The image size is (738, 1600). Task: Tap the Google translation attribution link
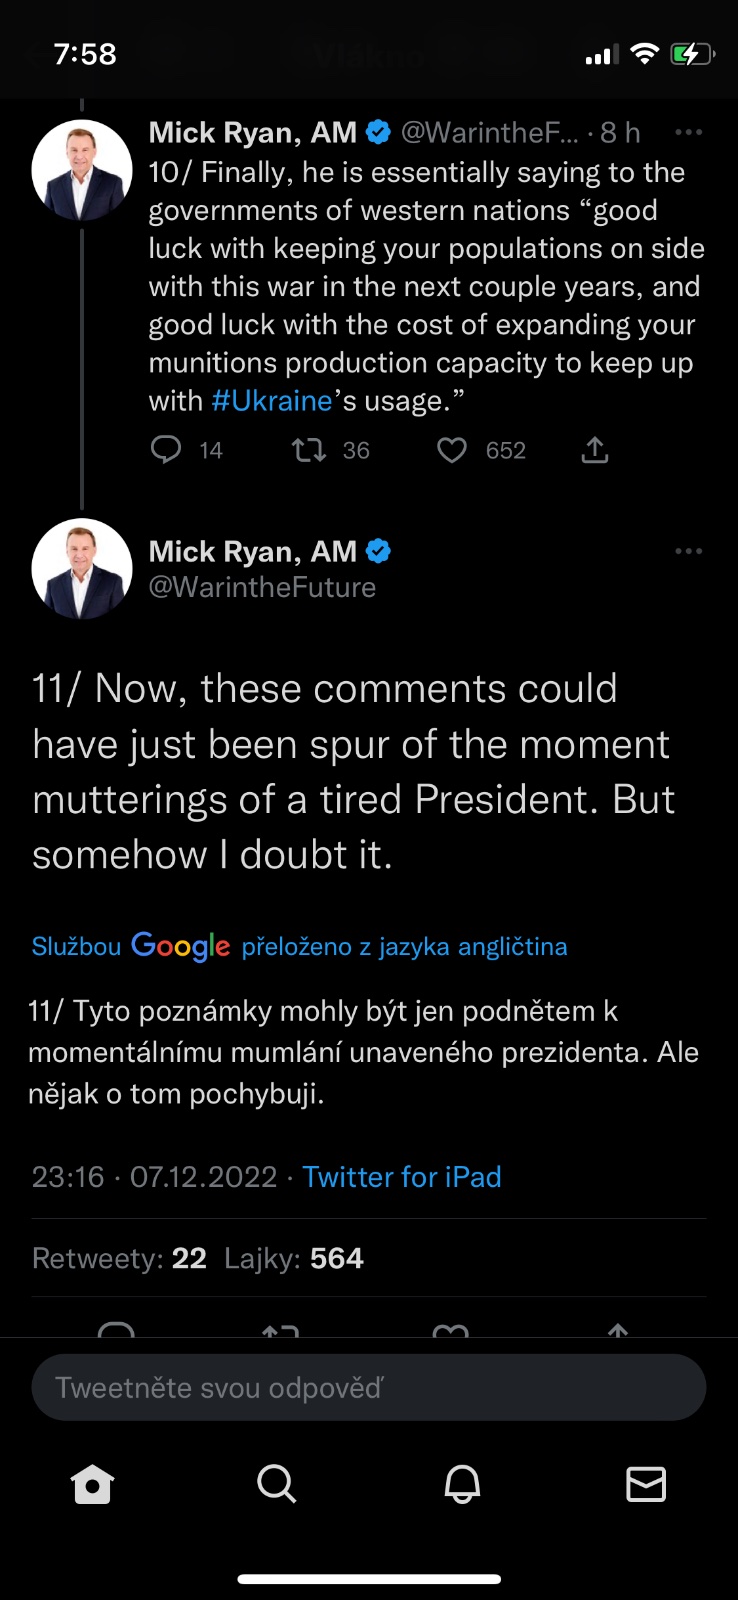click(x=299, y=946)
